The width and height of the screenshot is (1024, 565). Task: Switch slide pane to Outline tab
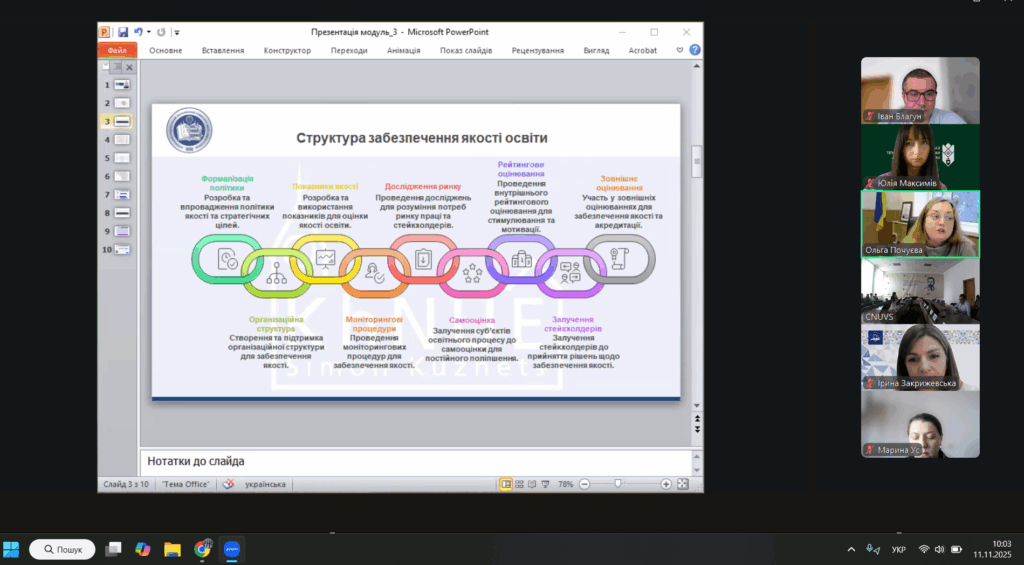click(116, 67)
